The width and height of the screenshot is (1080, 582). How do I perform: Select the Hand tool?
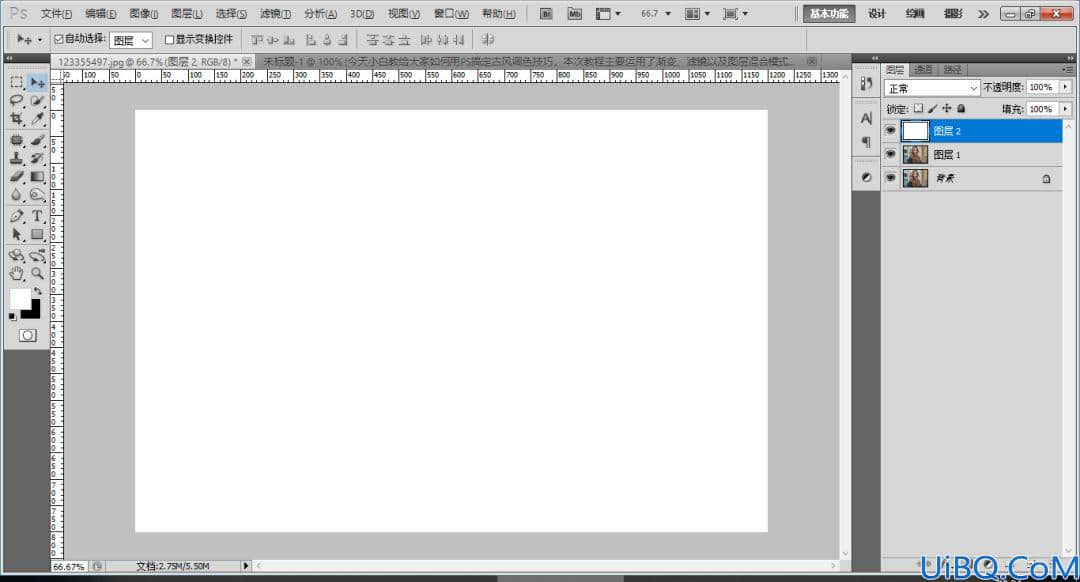(x=17, y=273)
